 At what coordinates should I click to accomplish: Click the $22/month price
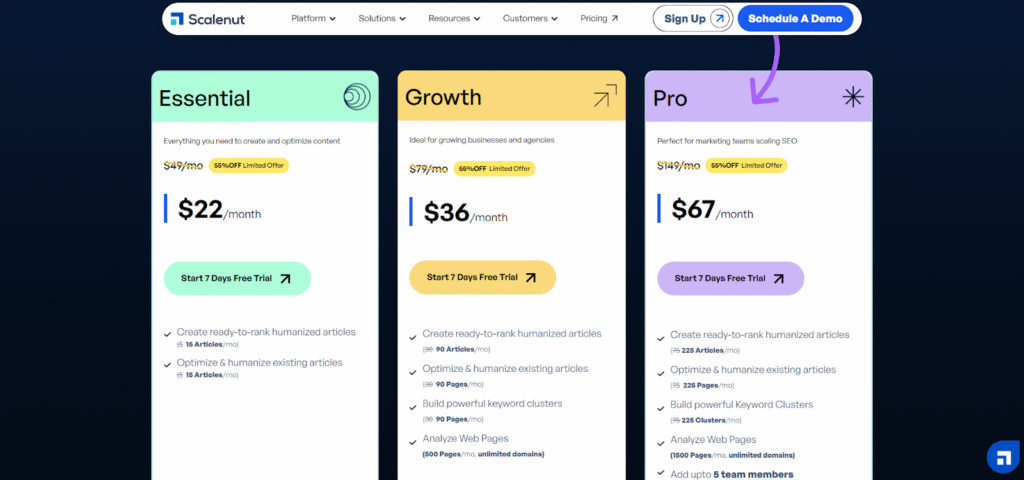(219, 209)
